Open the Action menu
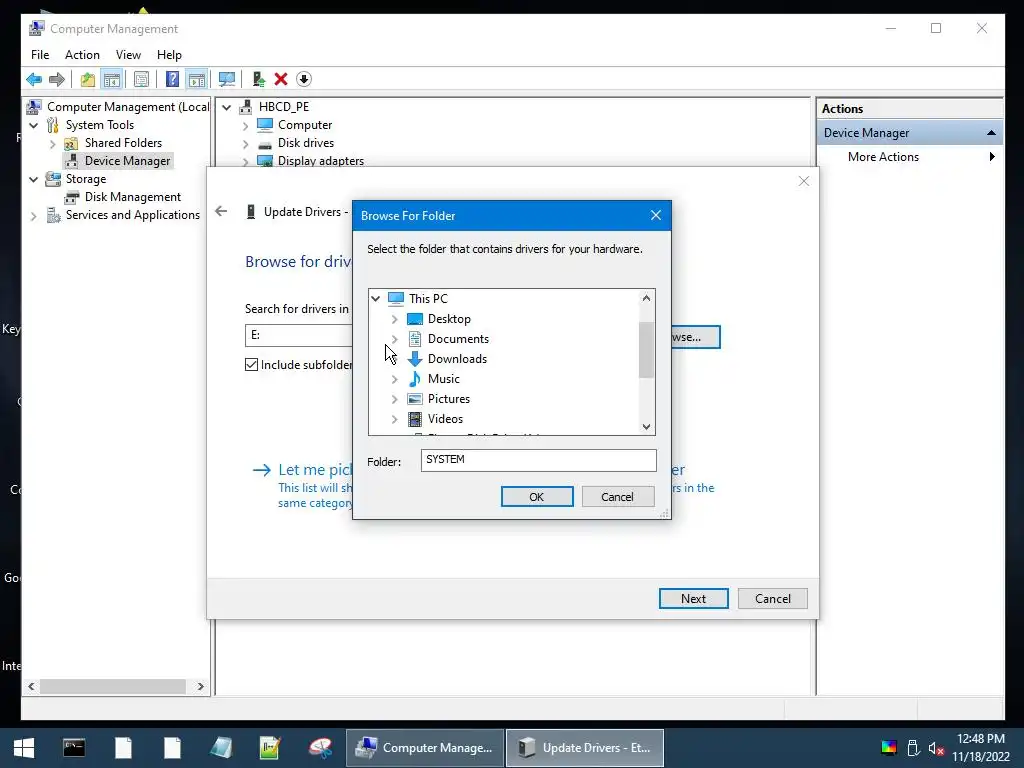Screen dimensions: 1024x768 82,55
